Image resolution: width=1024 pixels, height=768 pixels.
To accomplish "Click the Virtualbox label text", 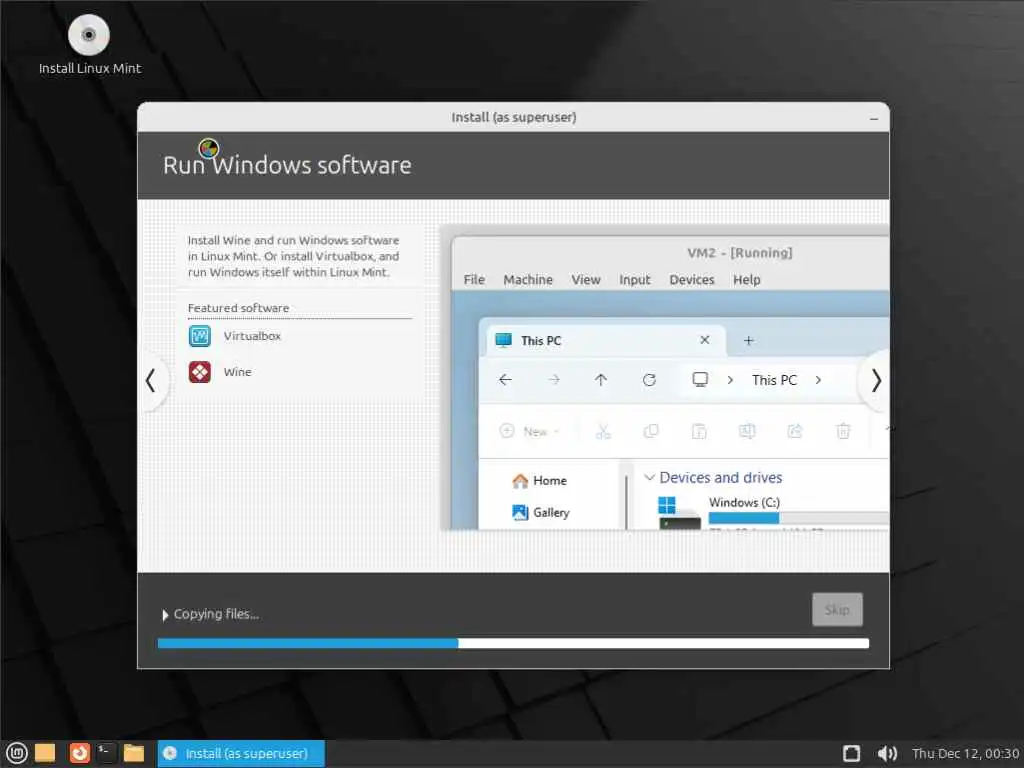I will 252,336.
